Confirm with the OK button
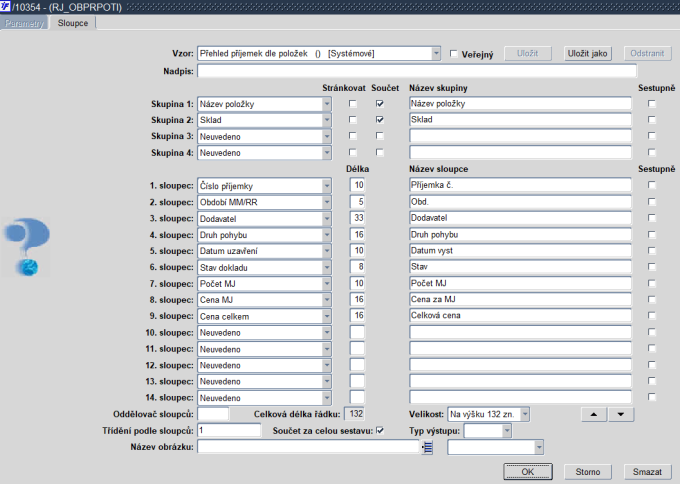 (528, 472)
